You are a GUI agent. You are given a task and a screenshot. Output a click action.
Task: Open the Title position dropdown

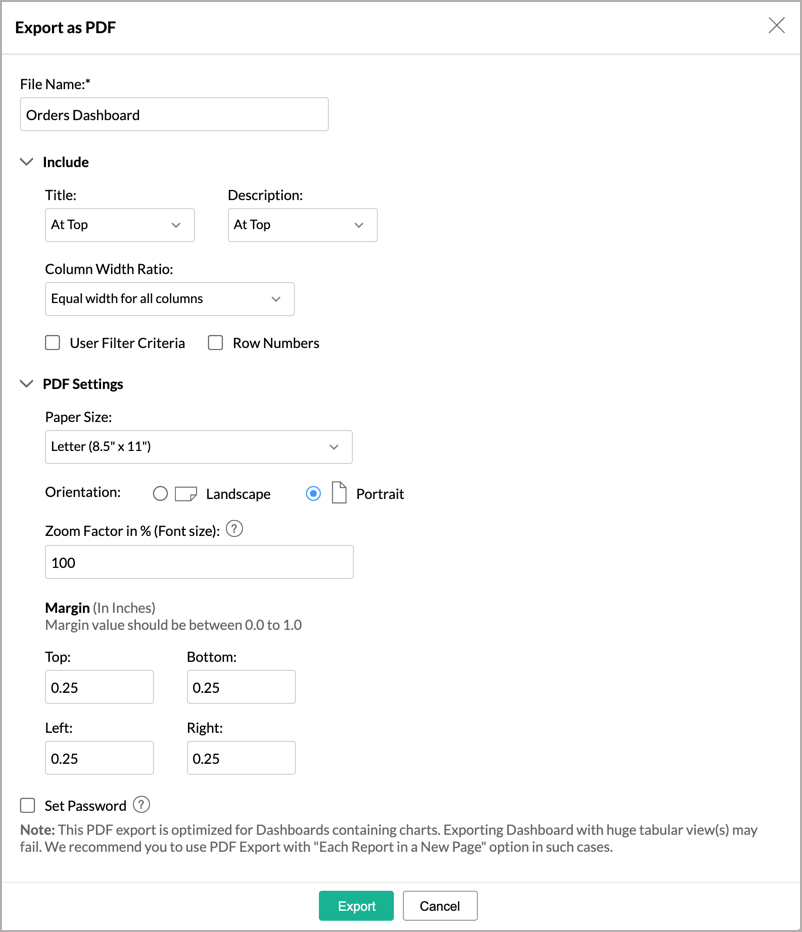[119, 224]
